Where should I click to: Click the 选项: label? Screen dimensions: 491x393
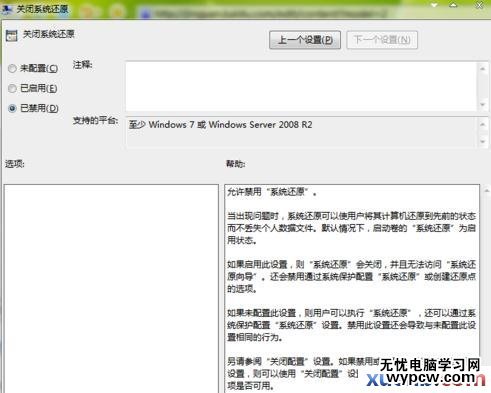pos(14,164)
